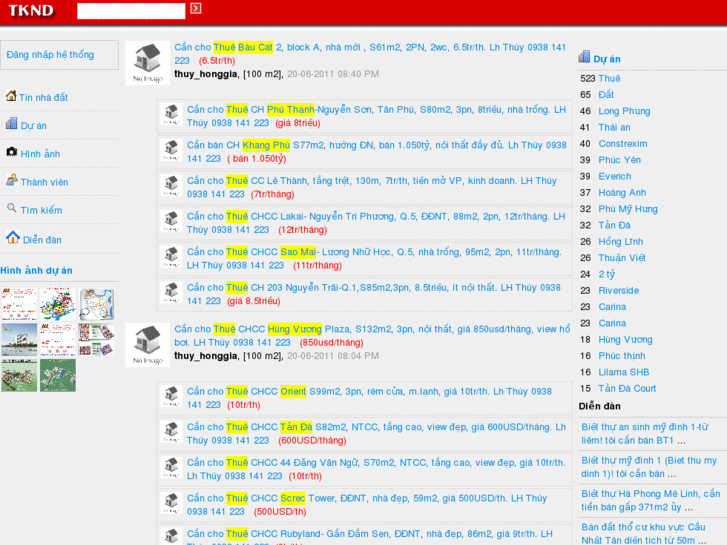Open blue map thumbnail, top row right
Screen dimensions: 727x545
pyautogui.click(x=96, y=304)
